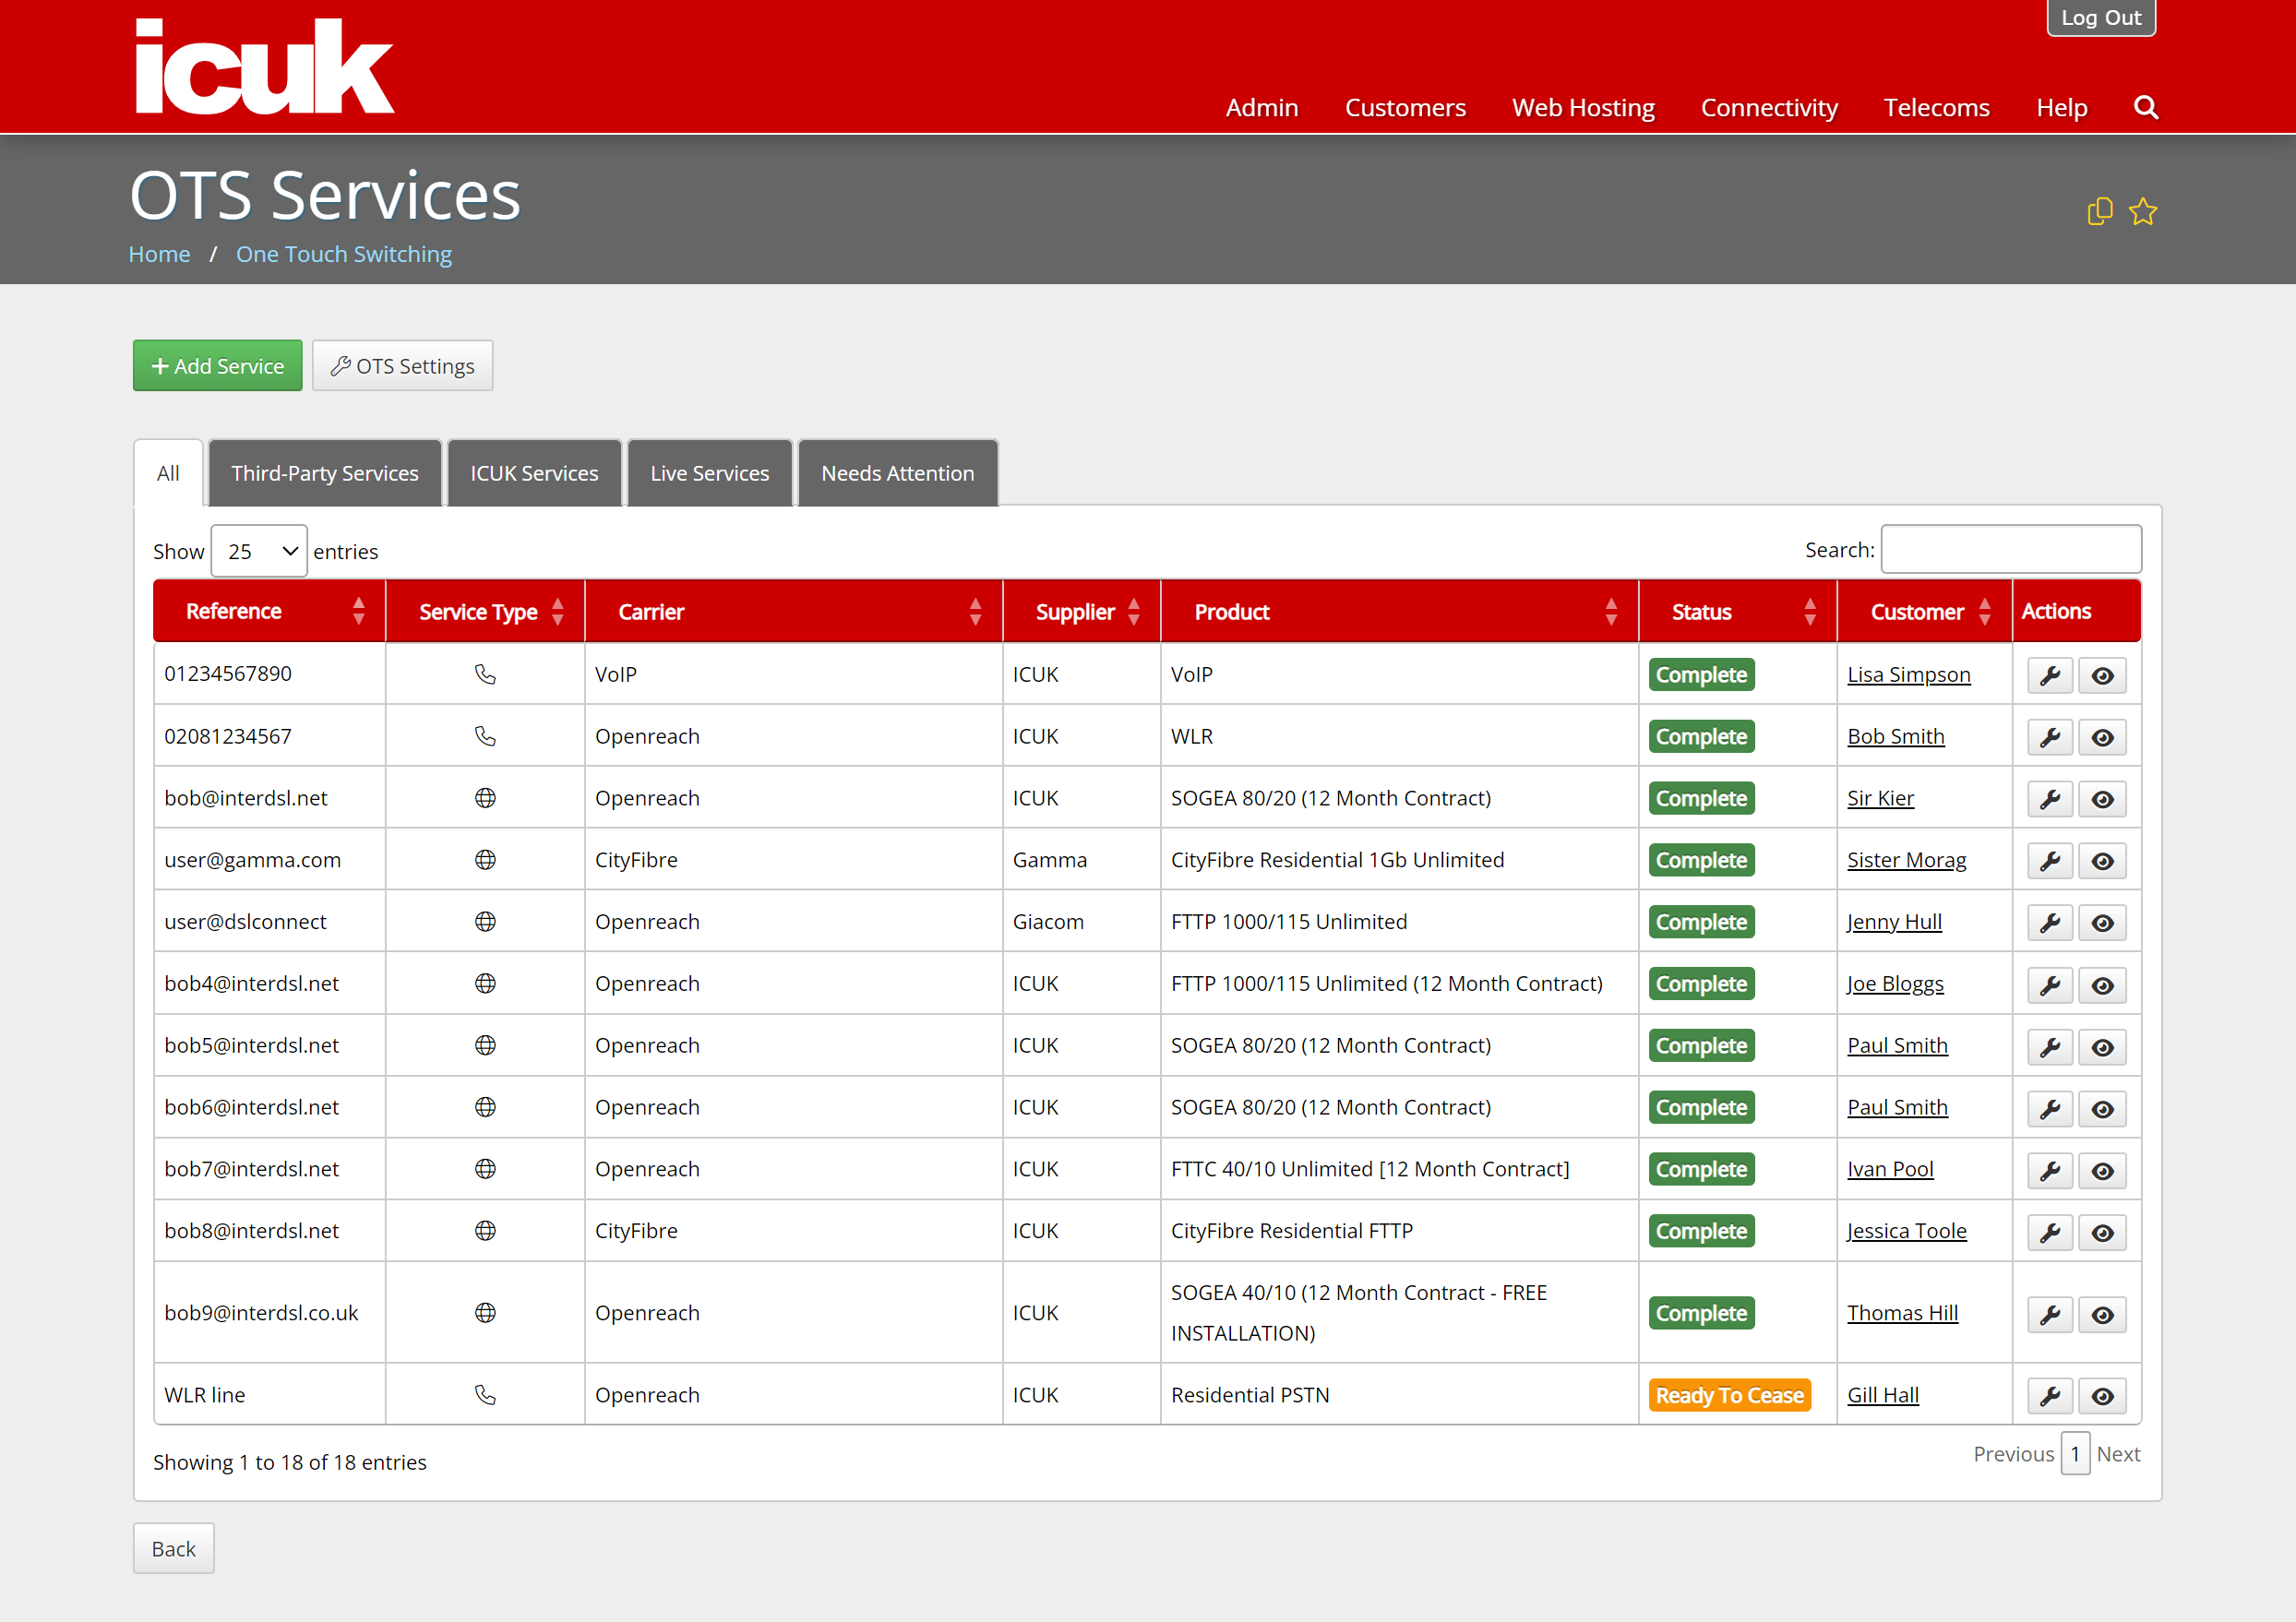Switch to Third-Party Services tab
2296x1622 pixels.
[325, 473]
